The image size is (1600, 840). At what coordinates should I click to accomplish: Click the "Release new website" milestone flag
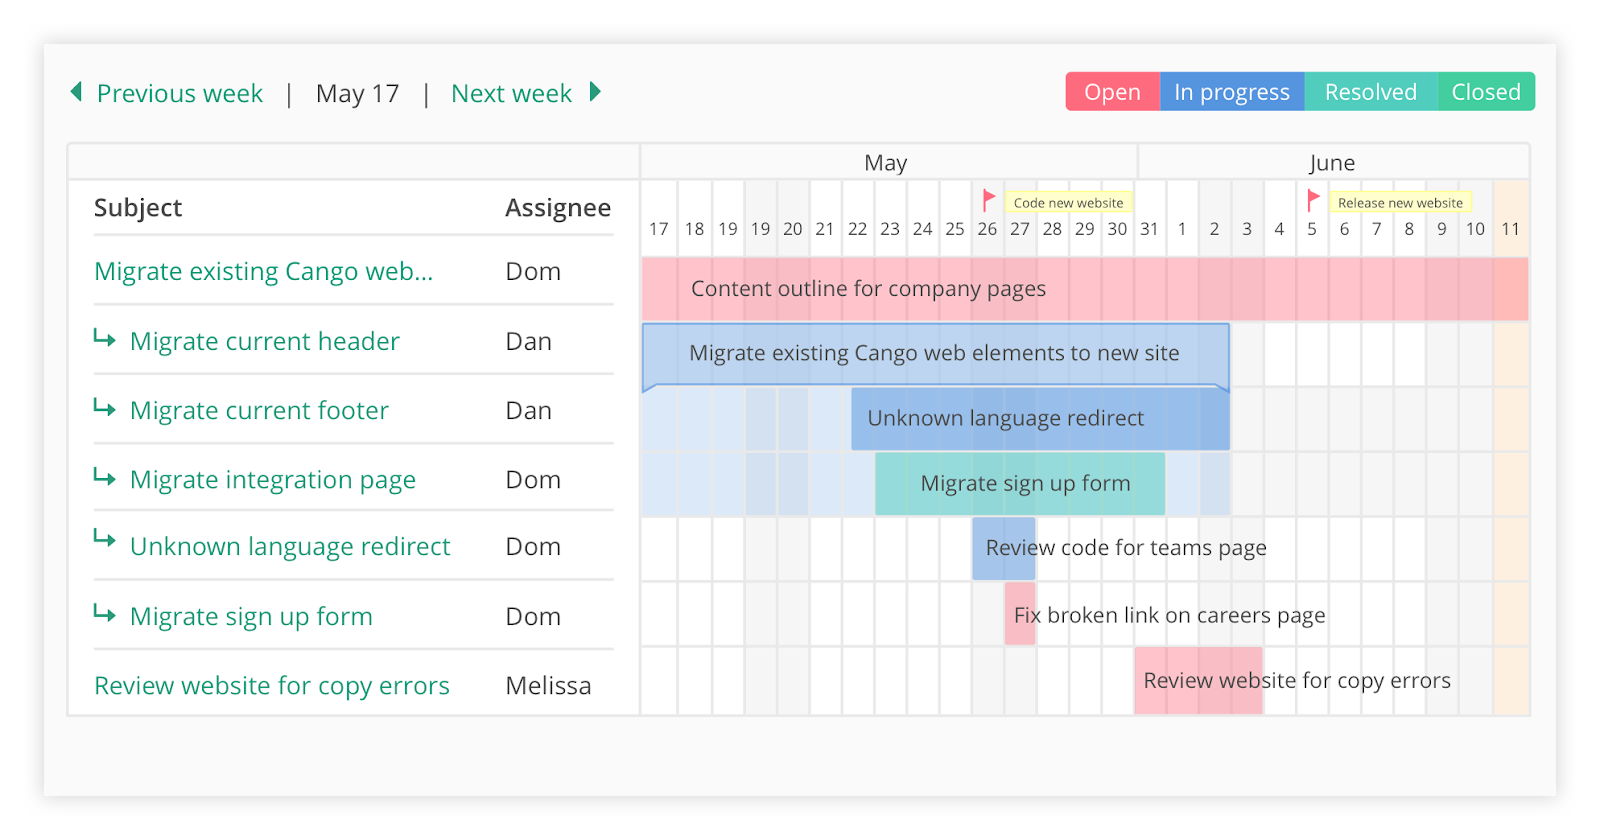click(x=1313, y=199)
